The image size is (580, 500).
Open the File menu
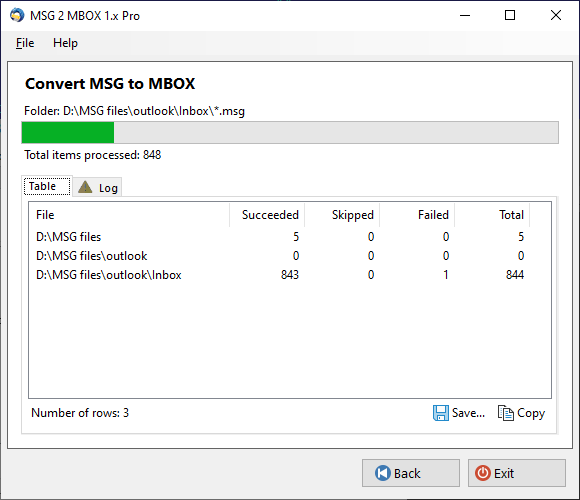click(x=25, y=43)
